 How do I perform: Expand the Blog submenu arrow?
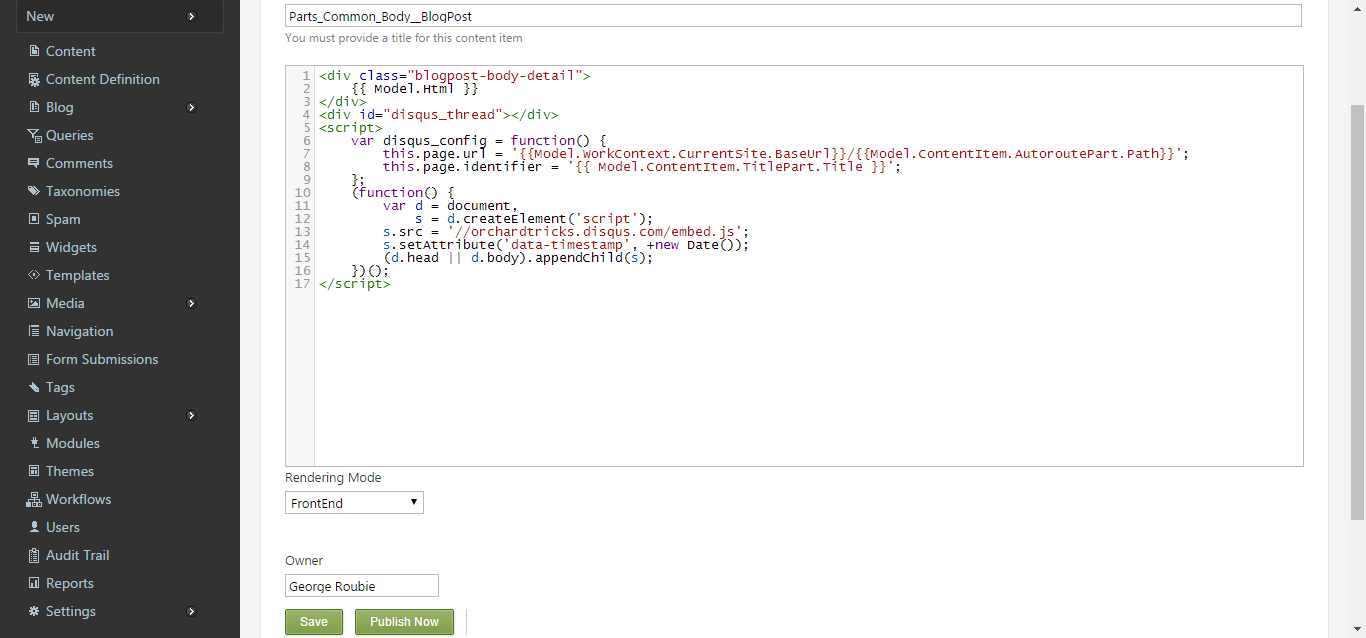[x=191, y=107]
